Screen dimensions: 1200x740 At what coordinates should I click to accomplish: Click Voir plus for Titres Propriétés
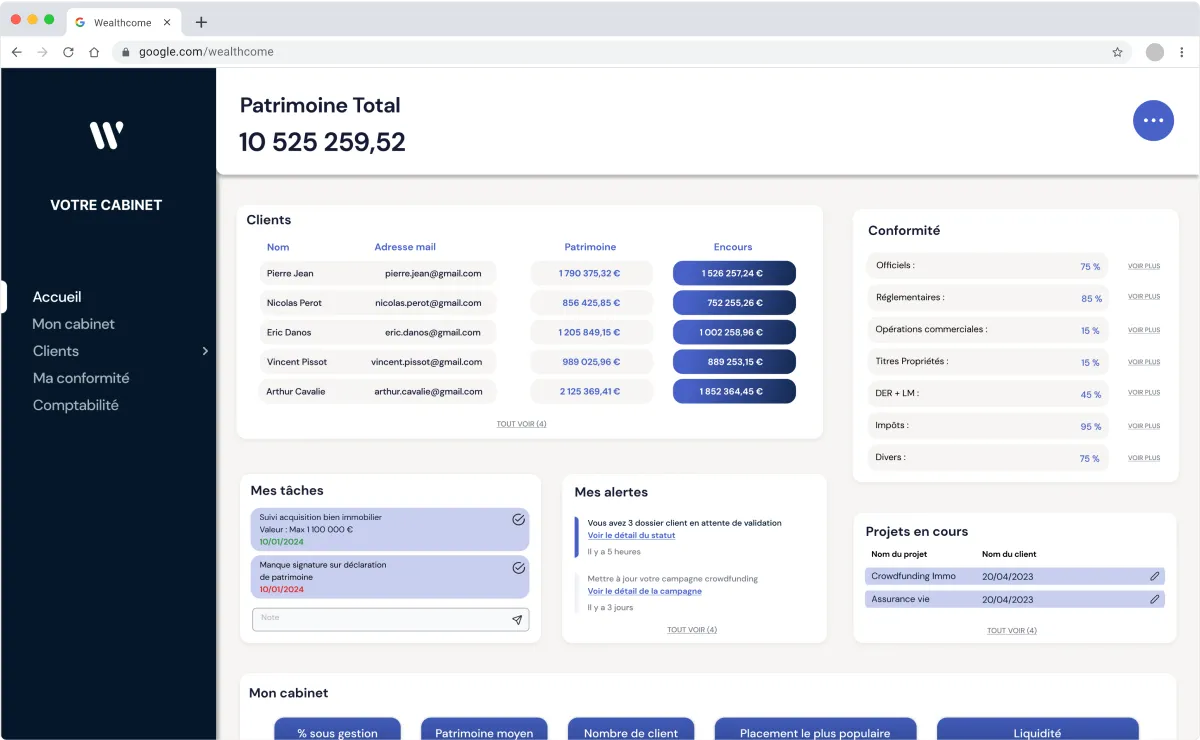point(1144,362)
